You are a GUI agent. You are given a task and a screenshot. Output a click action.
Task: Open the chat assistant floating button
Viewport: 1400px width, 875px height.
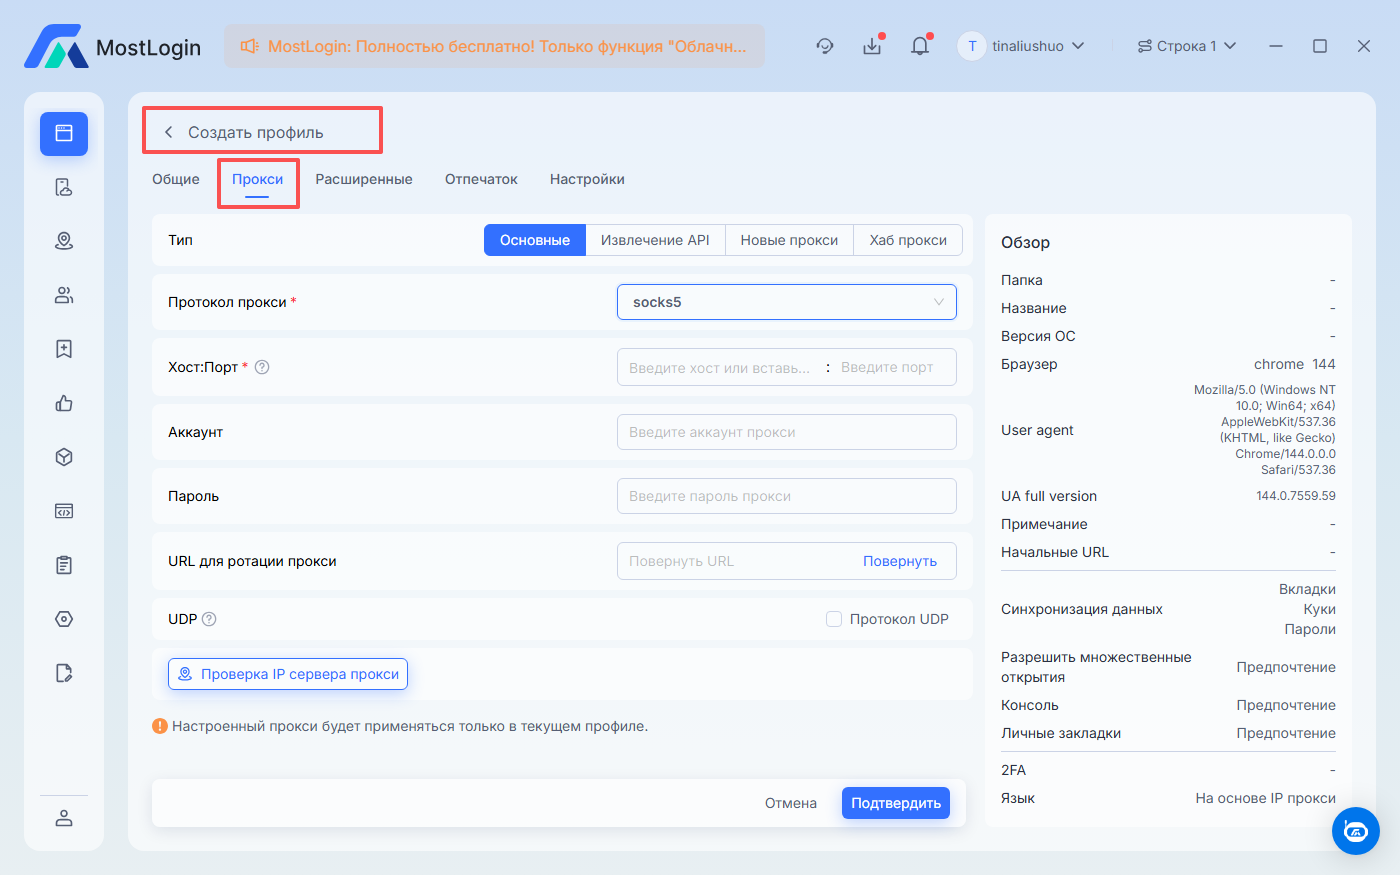pyautogui.click(x=1355, y=830)
